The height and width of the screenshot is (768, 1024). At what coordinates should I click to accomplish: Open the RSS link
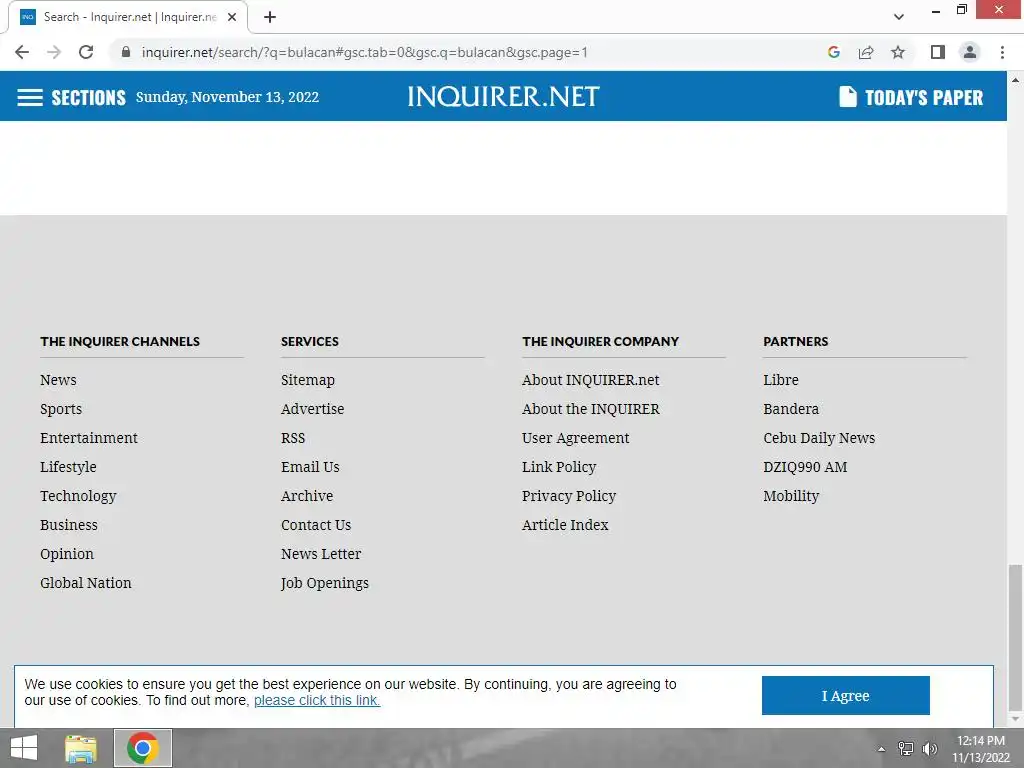[x=293, y=438]
